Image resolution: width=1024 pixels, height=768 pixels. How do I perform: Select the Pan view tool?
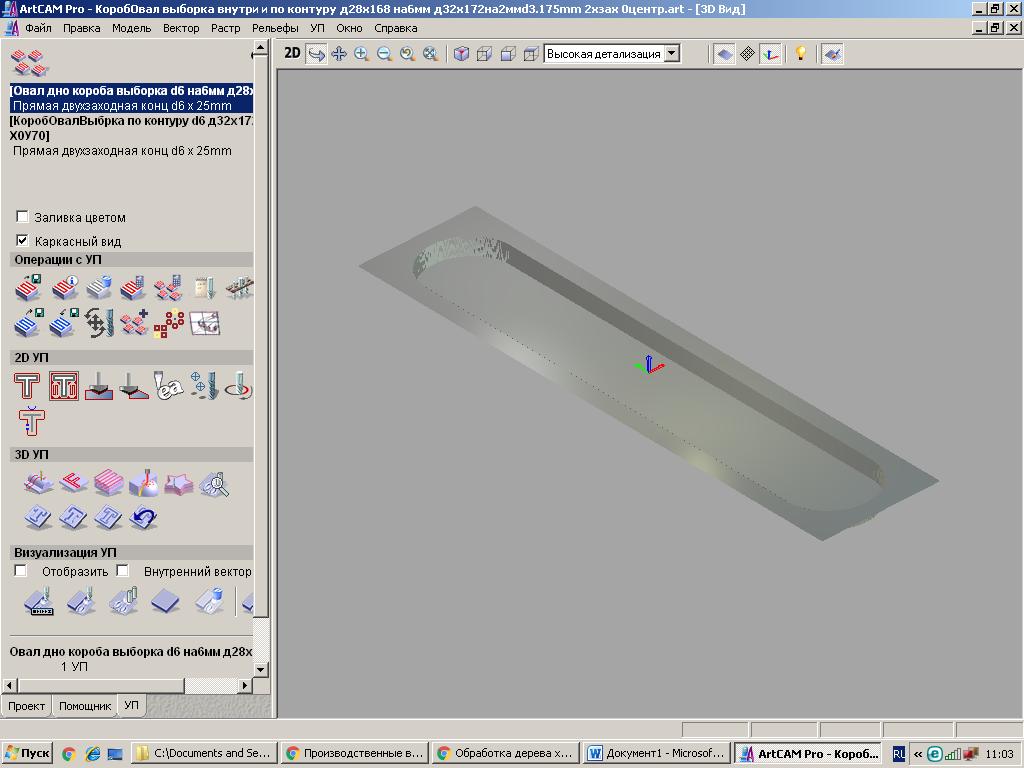click(x=339, y=54)
